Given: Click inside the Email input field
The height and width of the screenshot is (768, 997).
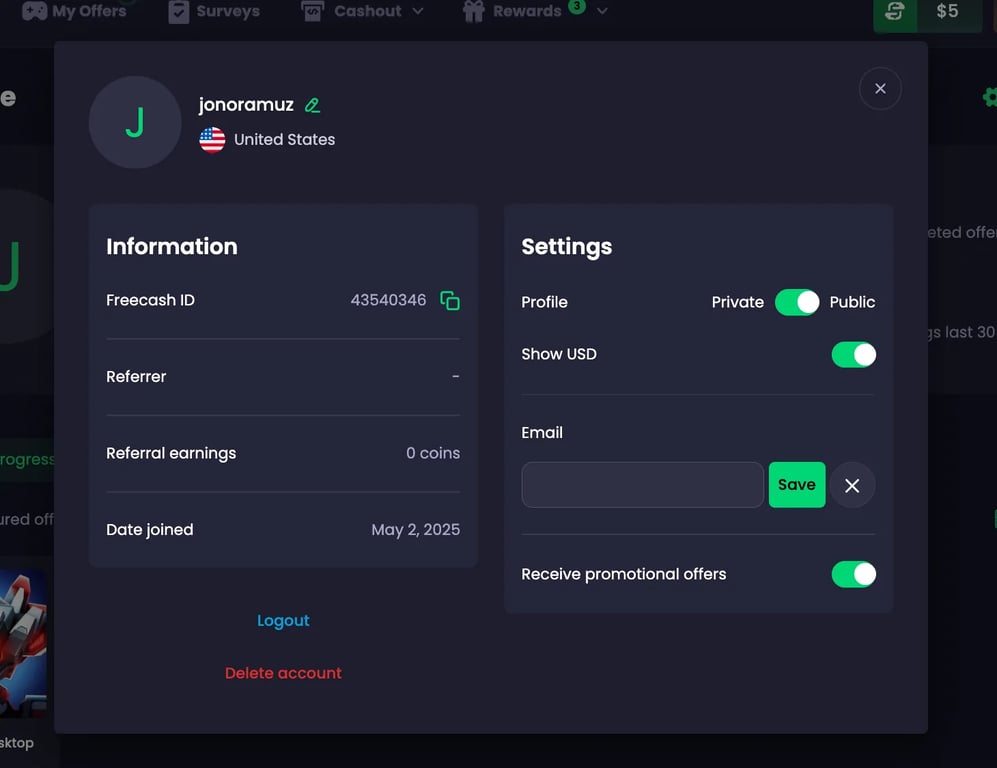Looking at the screenshot, I should coord(642,485).
